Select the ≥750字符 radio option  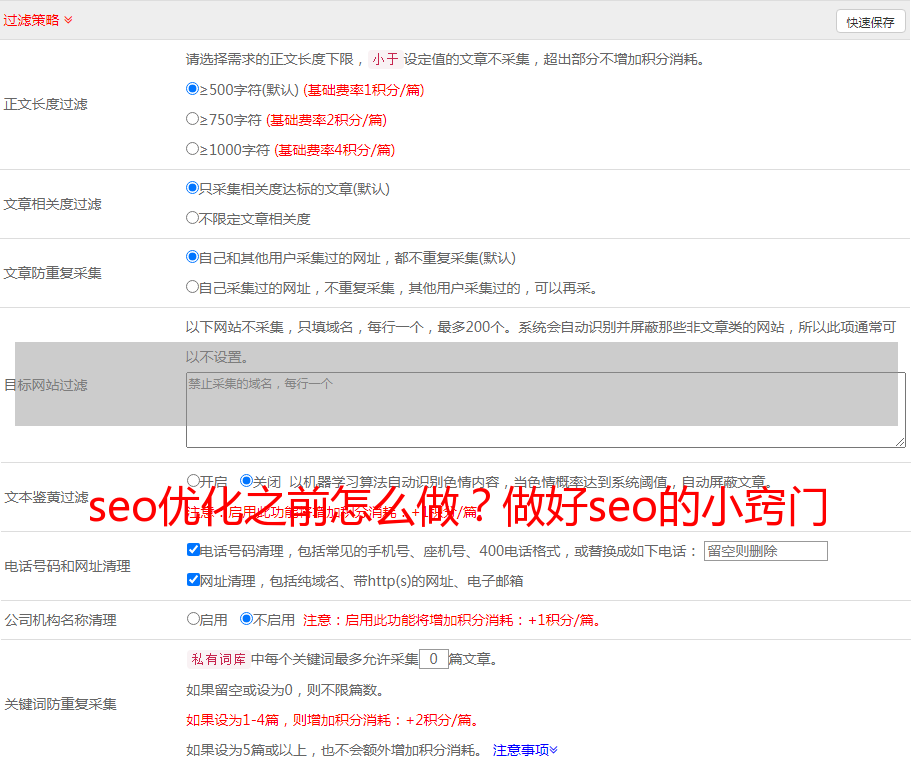click(x=192, y=119)
